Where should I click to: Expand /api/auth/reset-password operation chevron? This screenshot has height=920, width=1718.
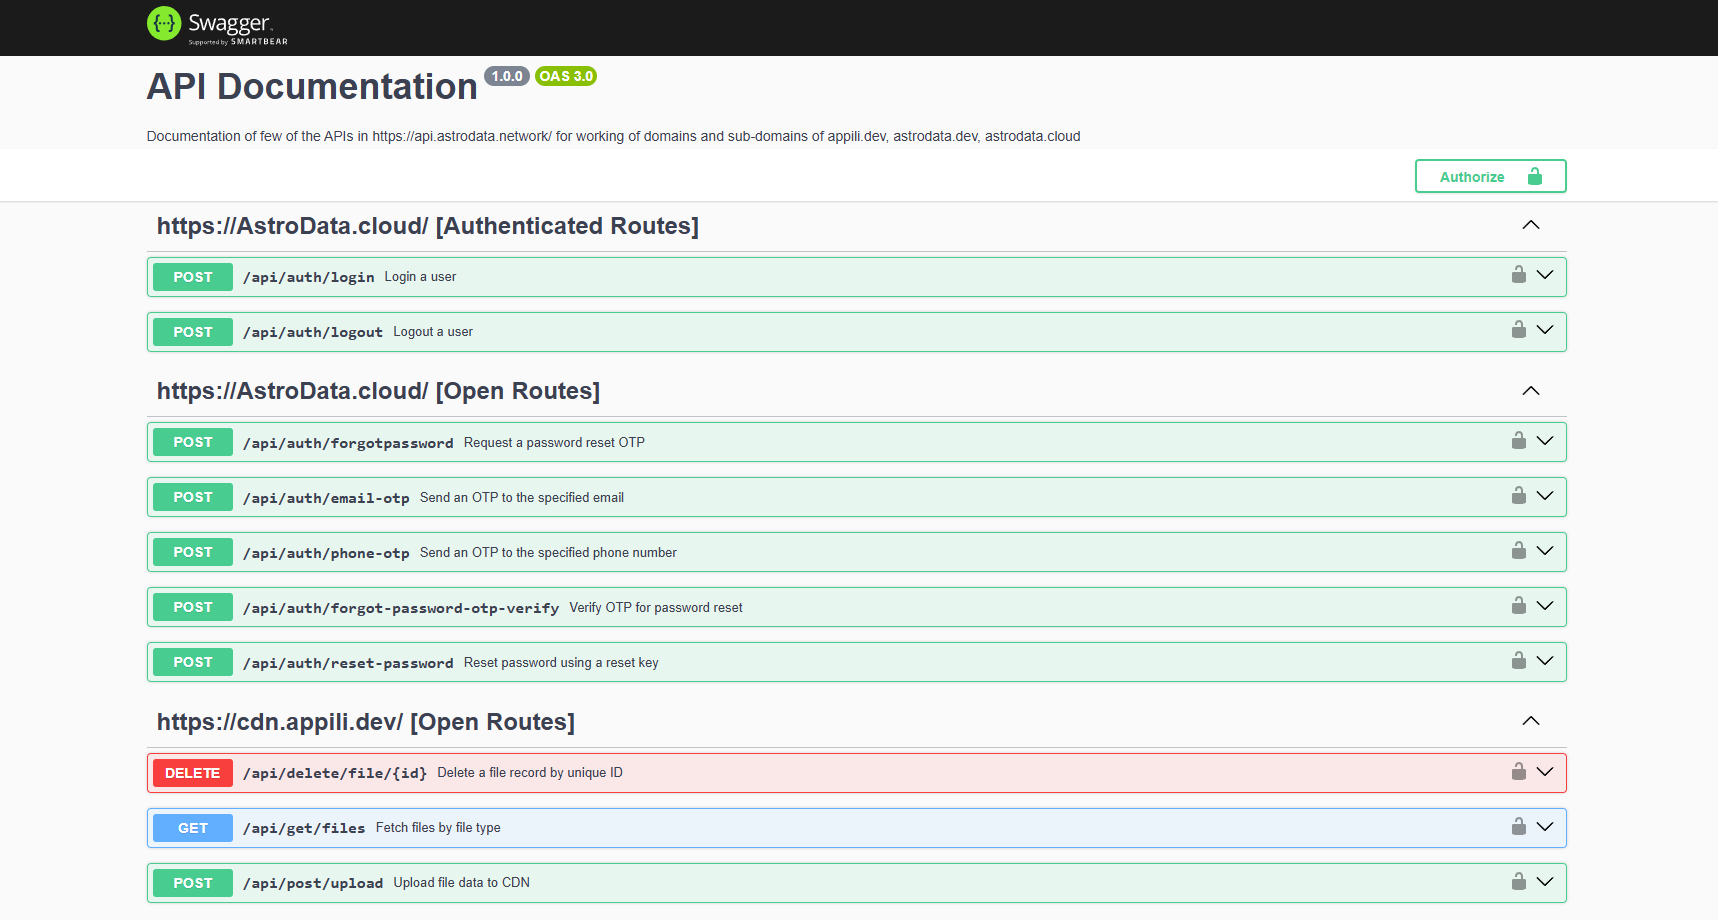[x=1545, y=661]
